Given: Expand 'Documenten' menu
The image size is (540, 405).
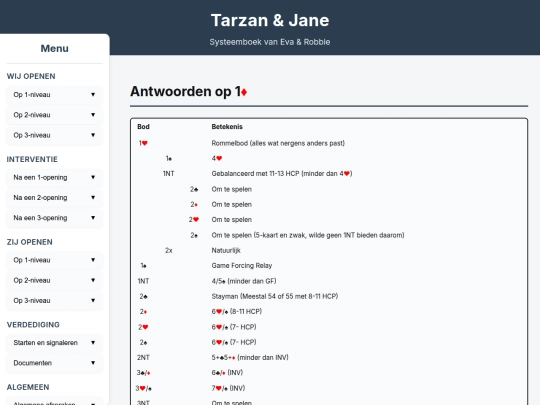Looking at the screenshot, I should (x=54, y=363).
